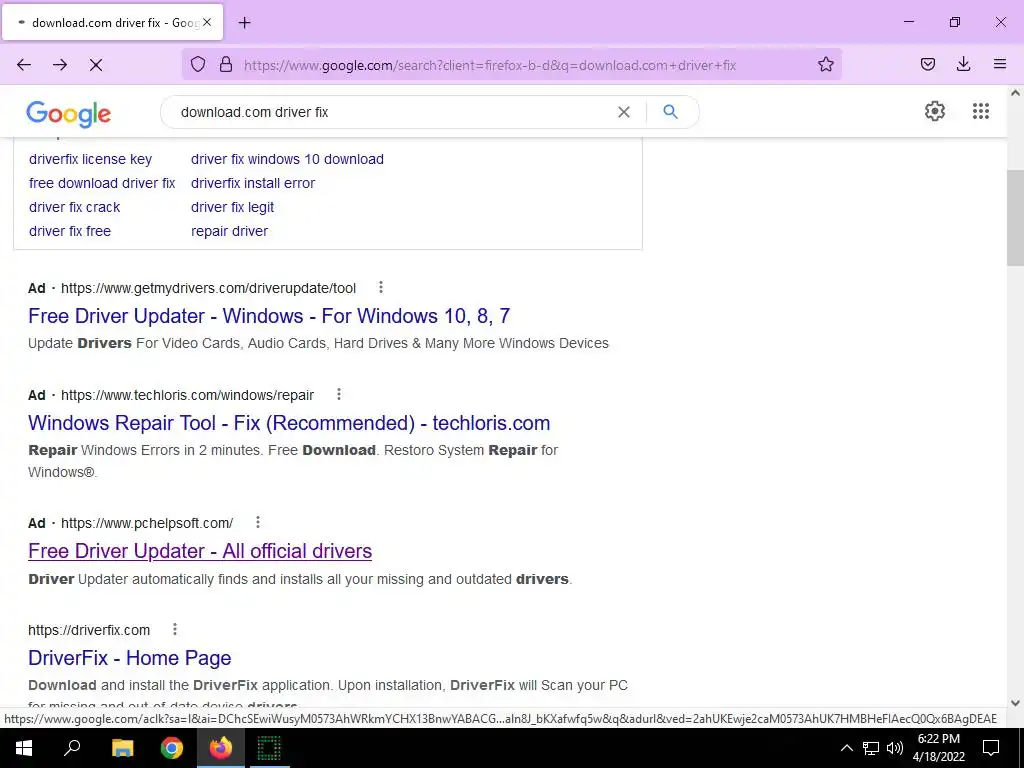The width and height of the screenshot is (1024, 768).
Task: Search related: driverfix license key
Action: coord(91,159)
